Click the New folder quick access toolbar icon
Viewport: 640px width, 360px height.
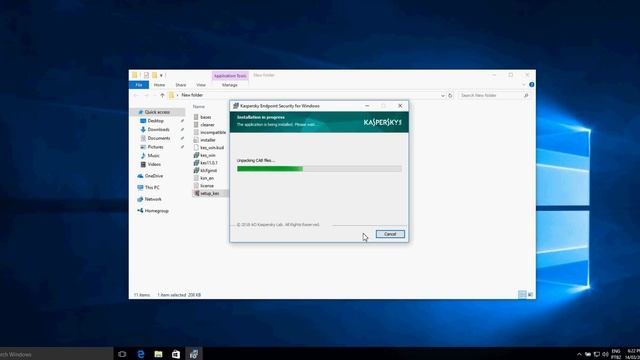coord(155,75)
